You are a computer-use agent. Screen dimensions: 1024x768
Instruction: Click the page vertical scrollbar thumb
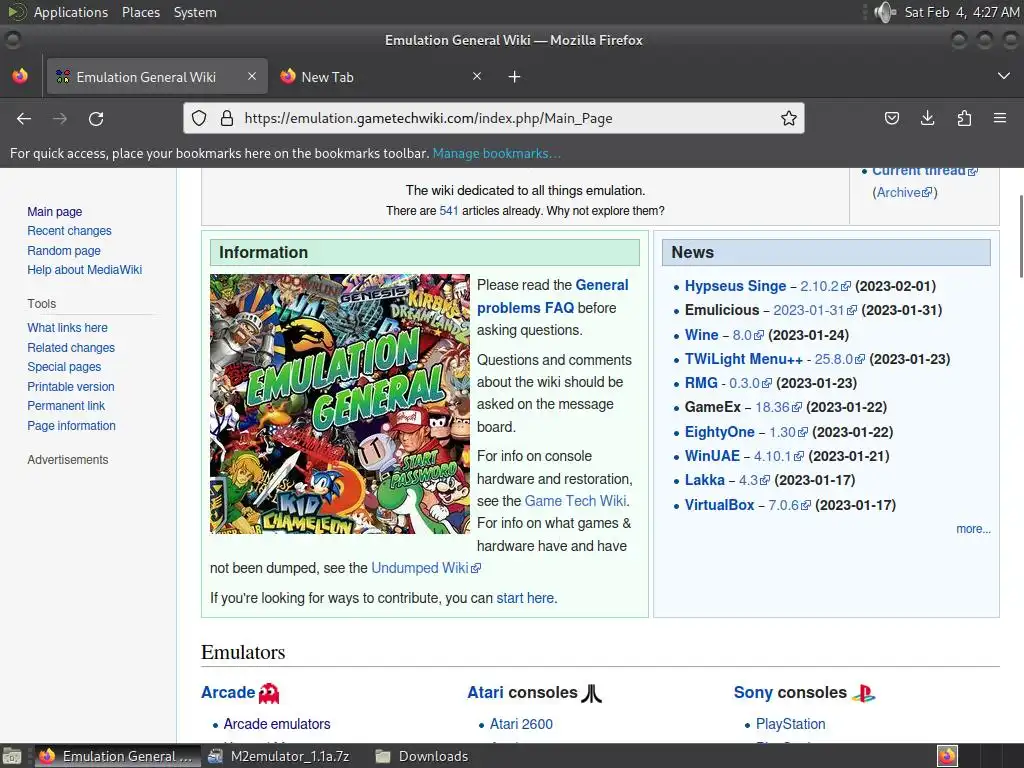tap(1020, 236)
